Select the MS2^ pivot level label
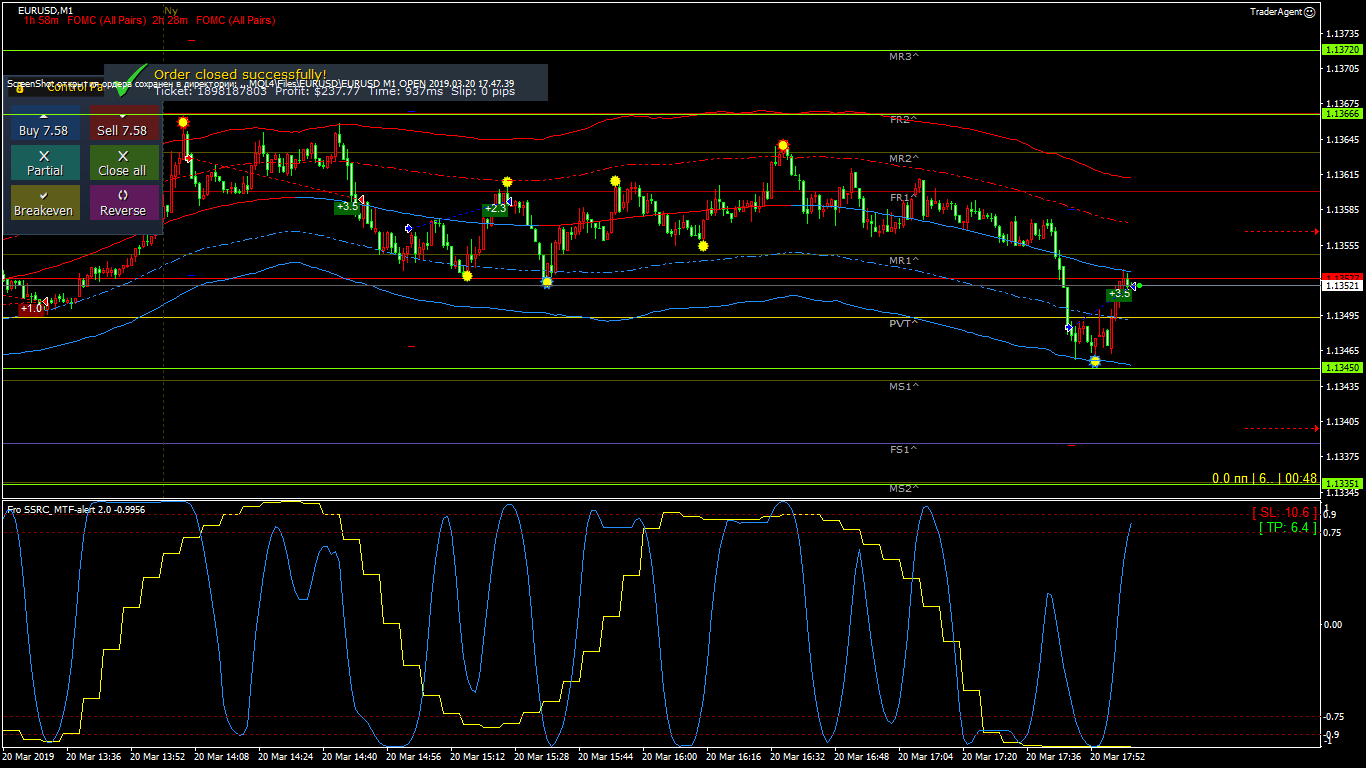 [904, 488]
